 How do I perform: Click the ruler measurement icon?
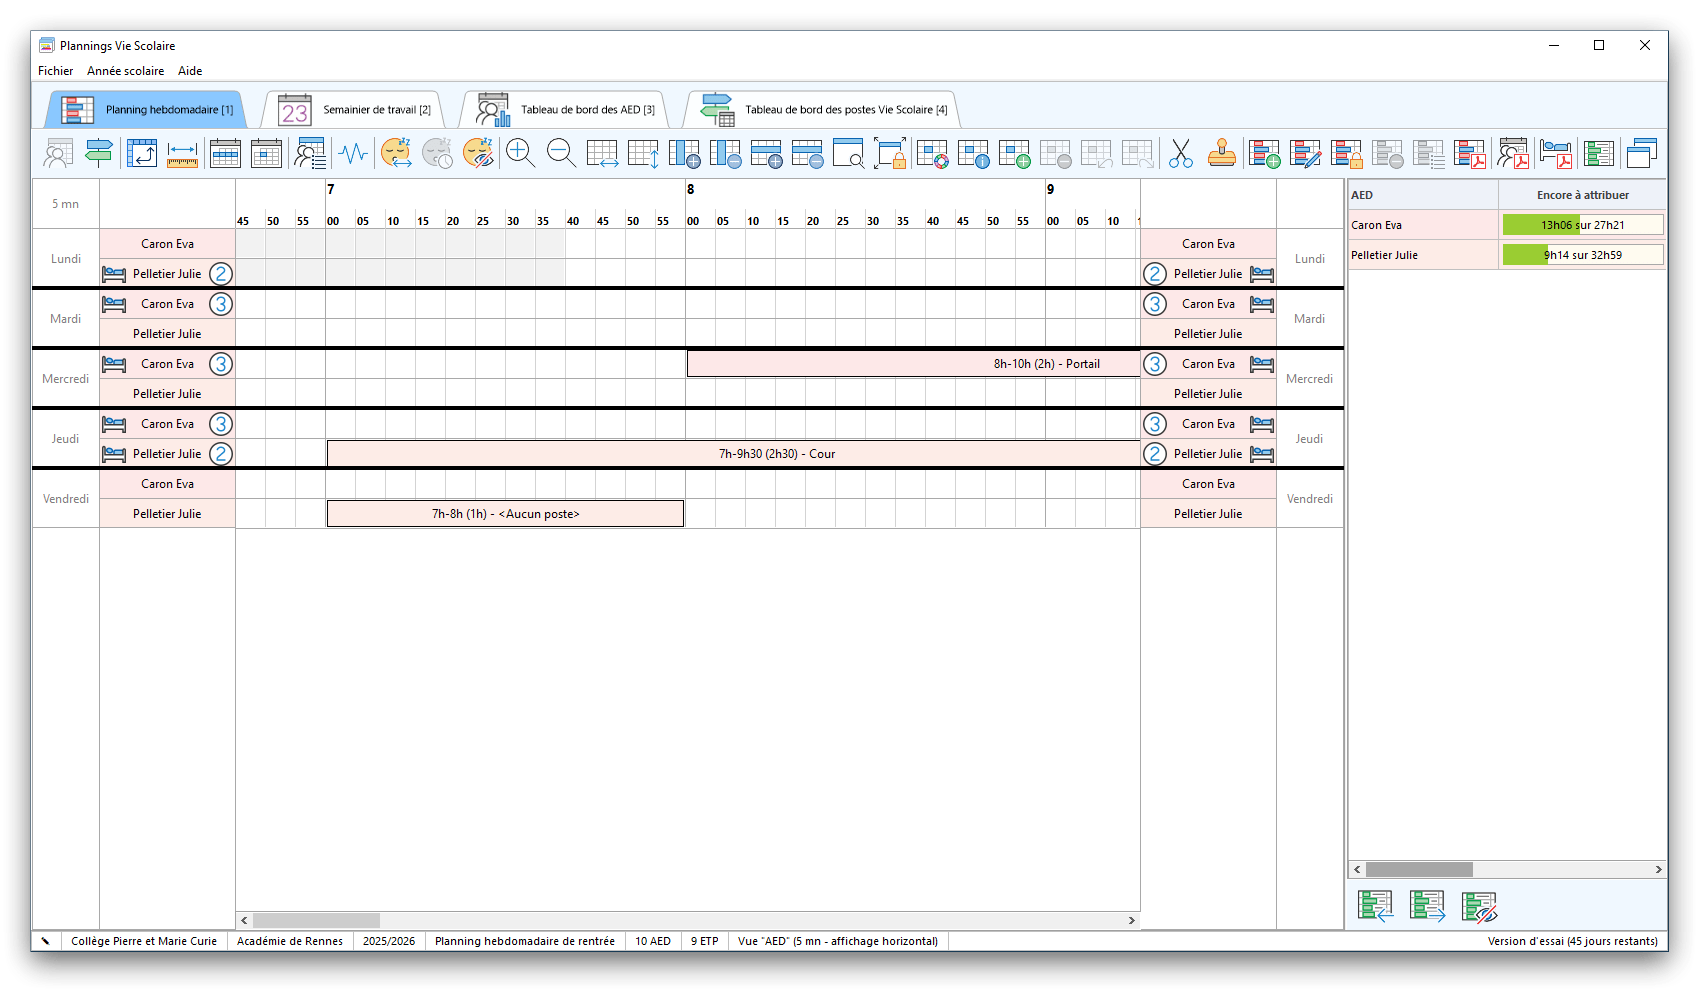click(x=182, y=153)
